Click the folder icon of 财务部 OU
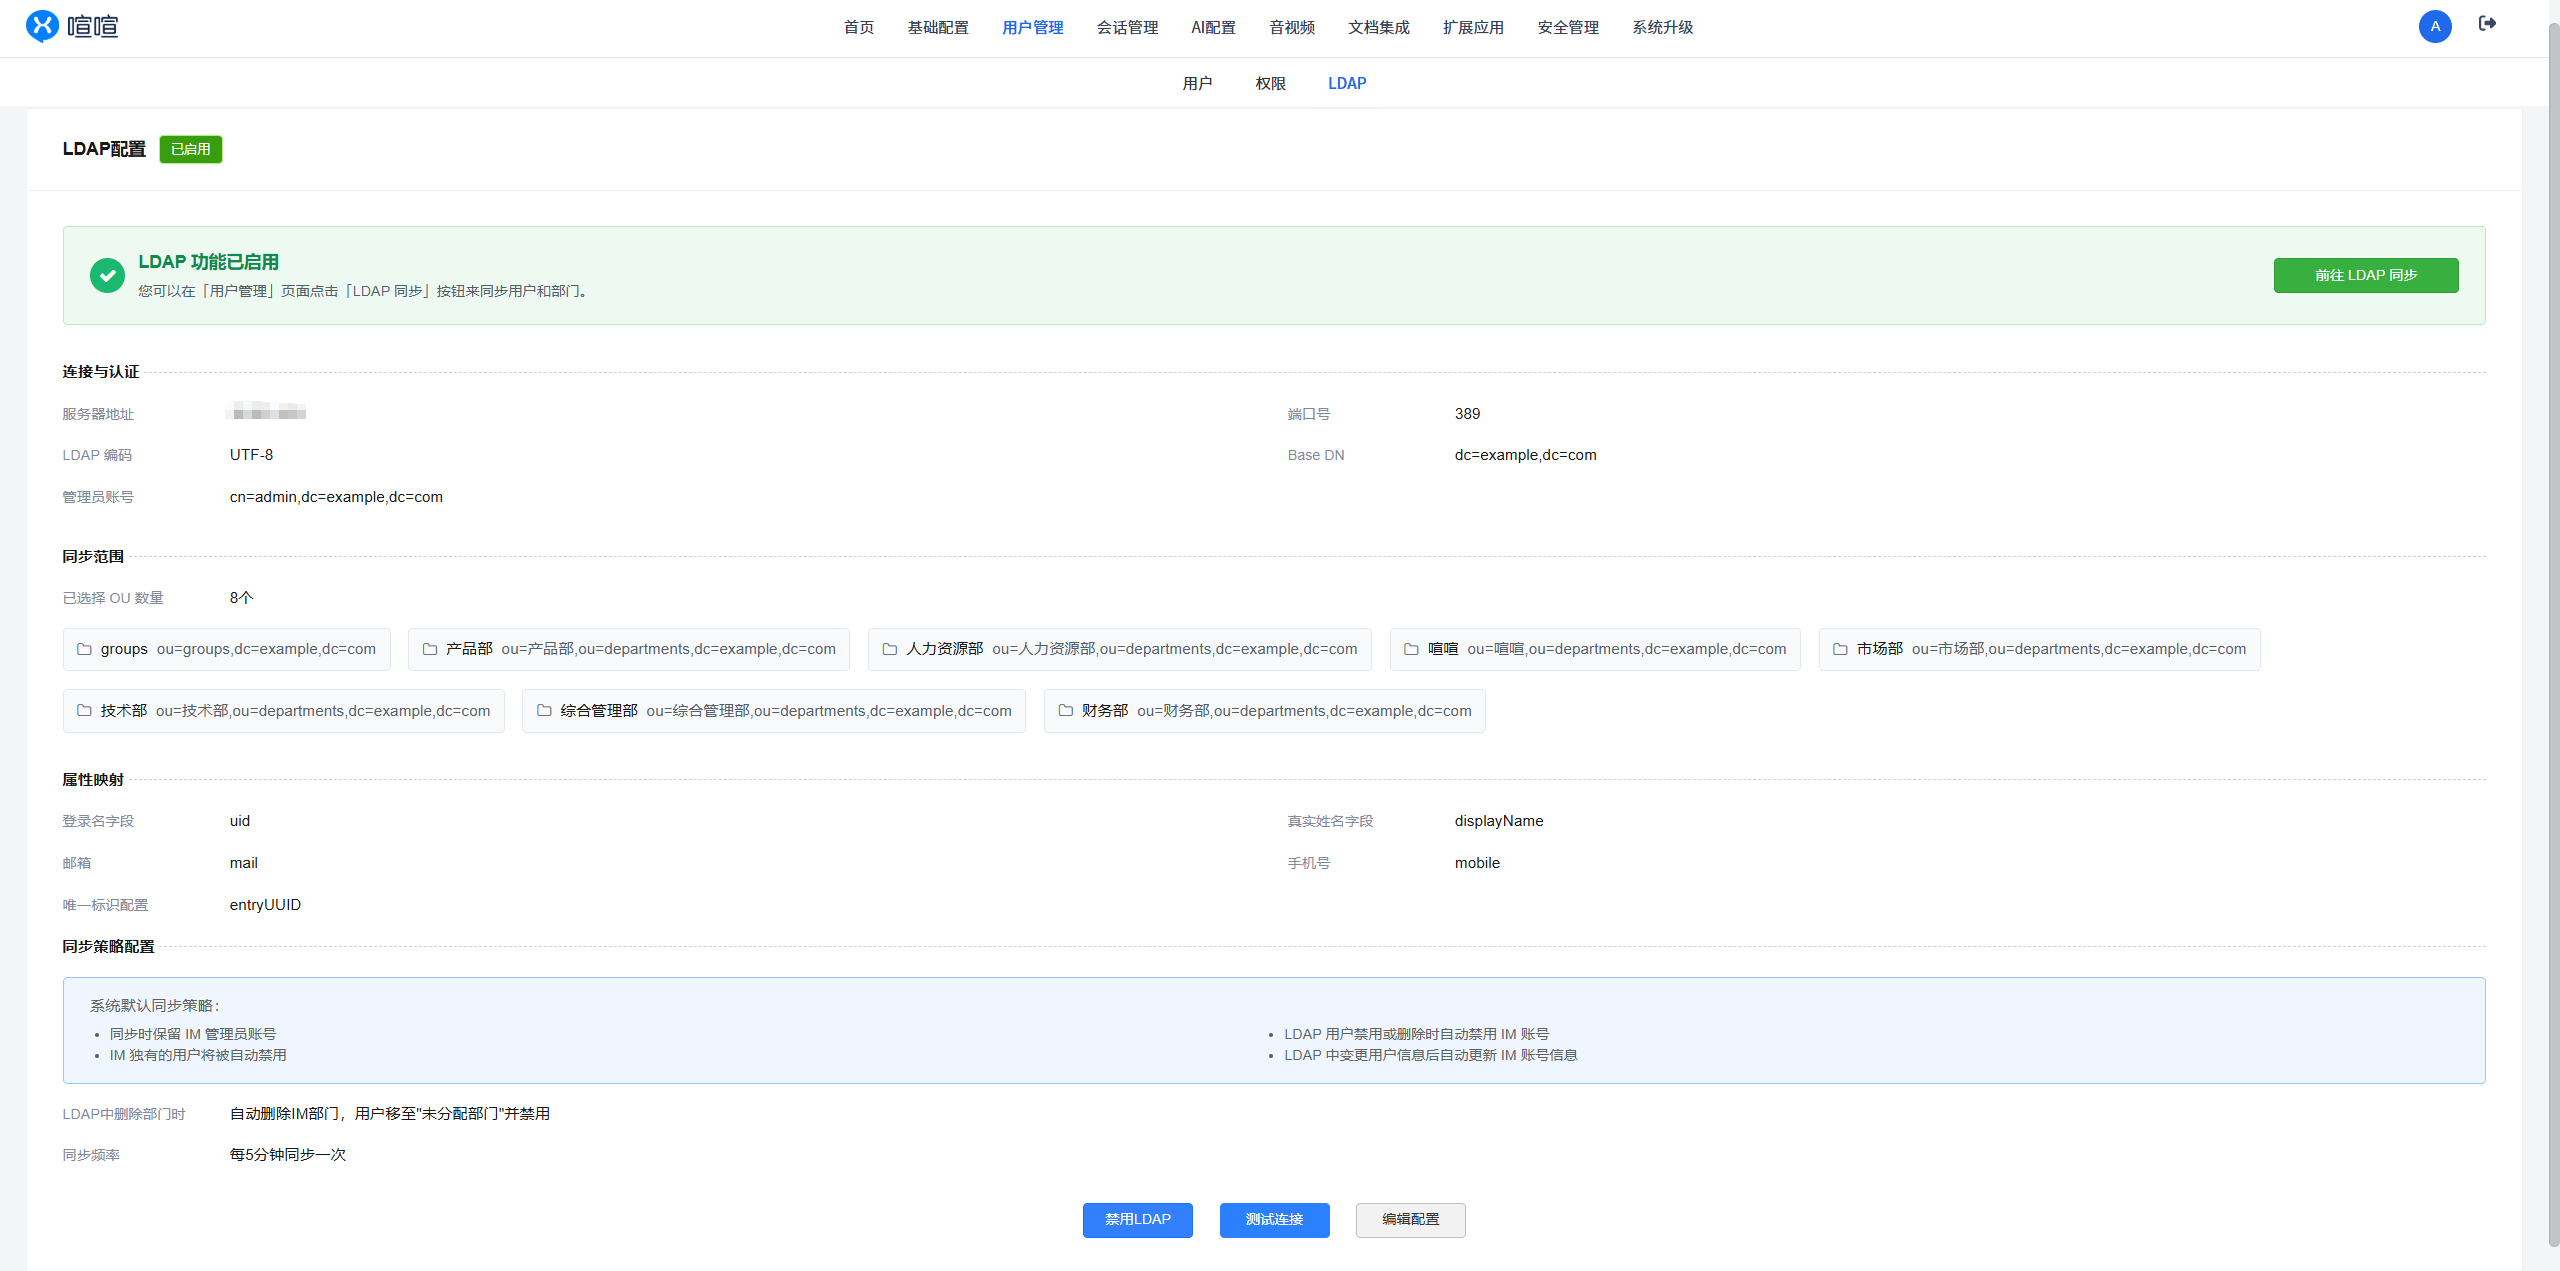Viewport: 2560px width, 1271px height. 1066,711
